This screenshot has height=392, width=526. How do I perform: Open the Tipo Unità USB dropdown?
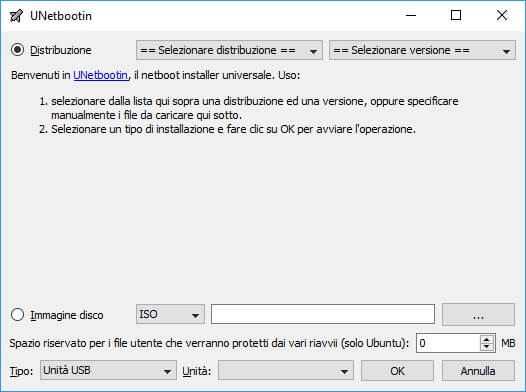tap(108, 370)
